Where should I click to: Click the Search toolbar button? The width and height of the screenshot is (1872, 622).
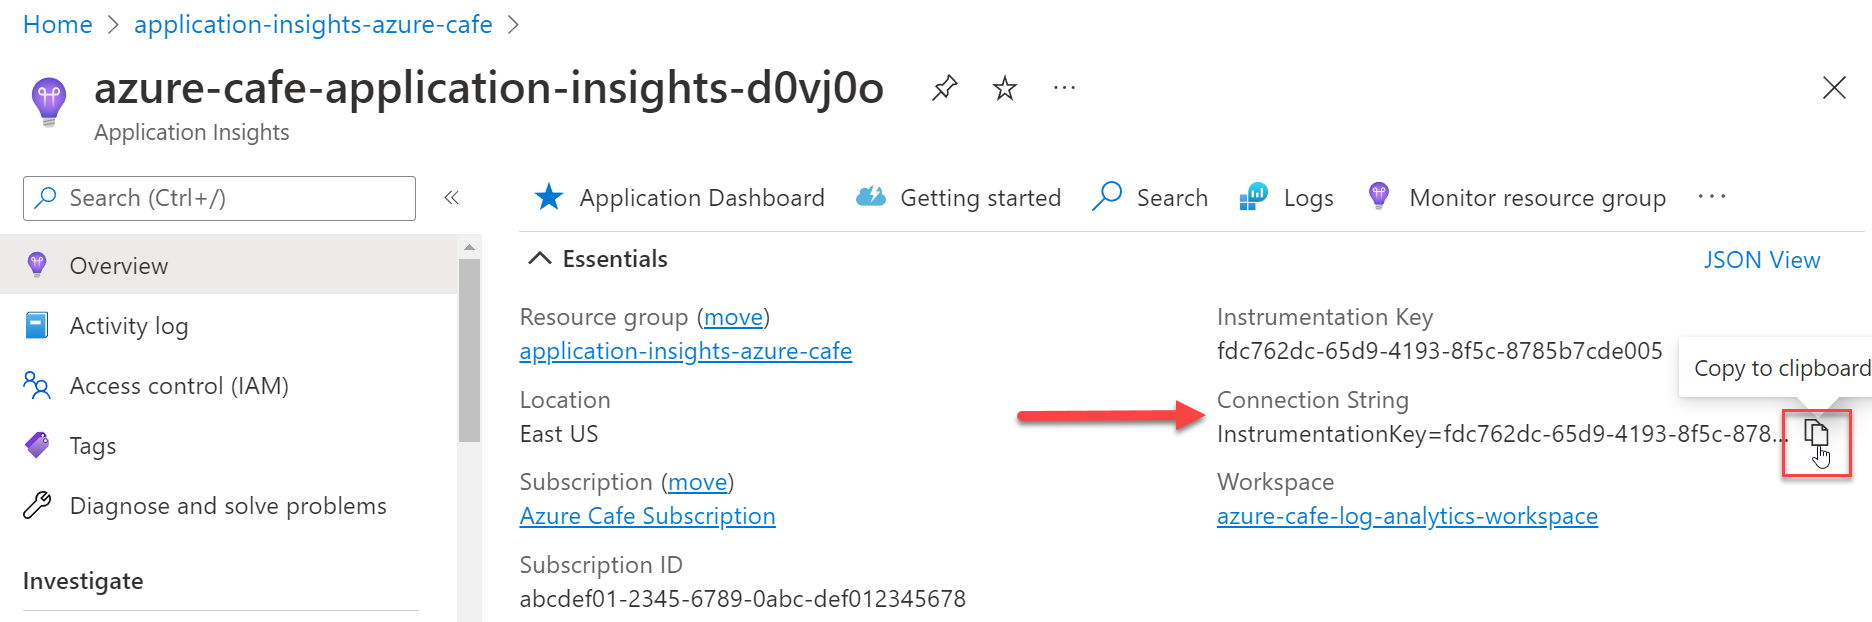pos(1150,198)
